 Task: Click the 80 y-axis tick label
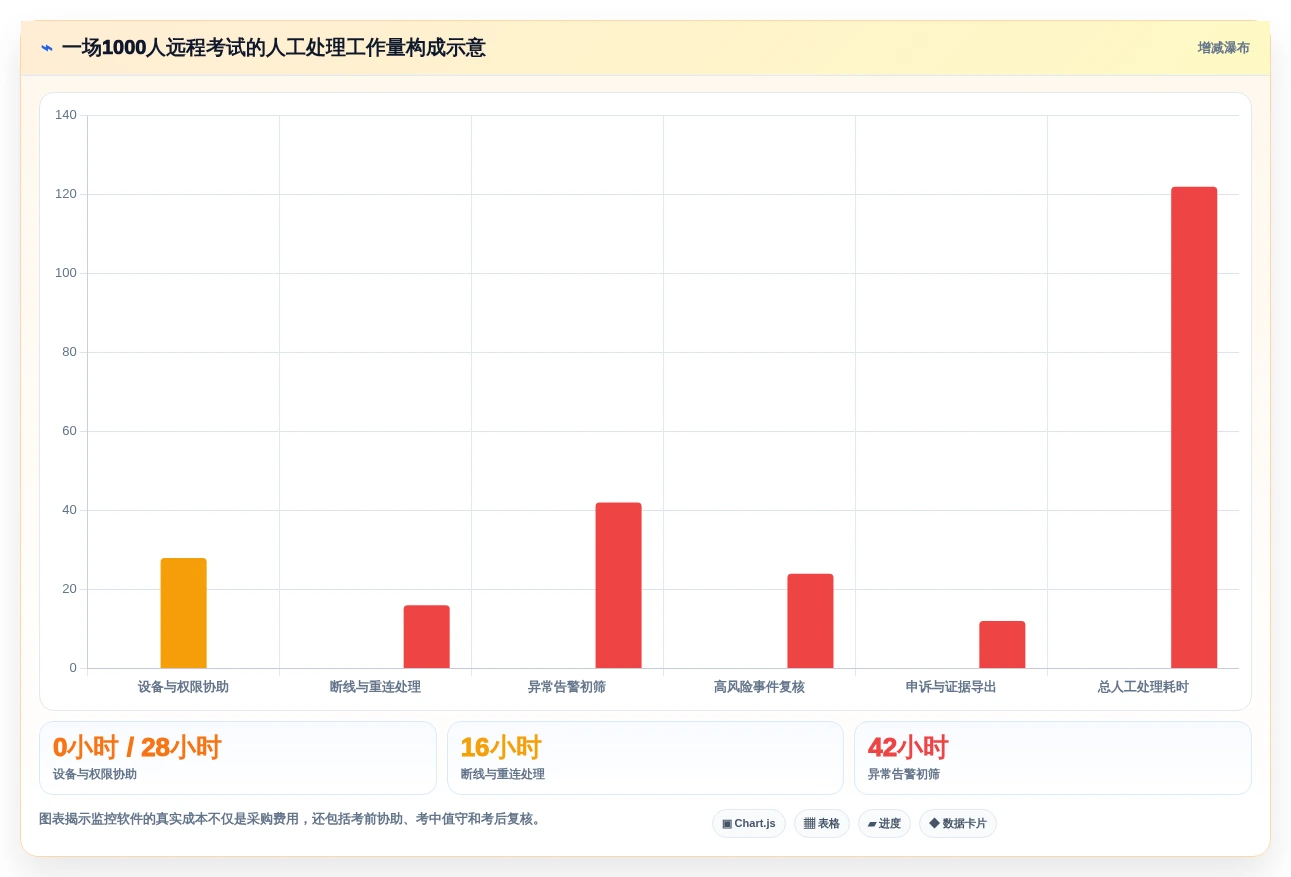tap(69, 352)
